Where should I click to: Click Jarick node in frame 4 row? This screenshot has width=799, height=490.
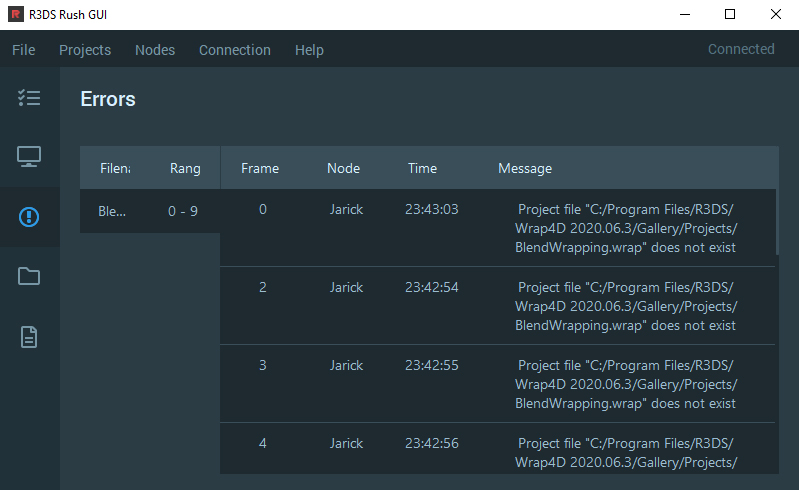click(x=347, y=443)
